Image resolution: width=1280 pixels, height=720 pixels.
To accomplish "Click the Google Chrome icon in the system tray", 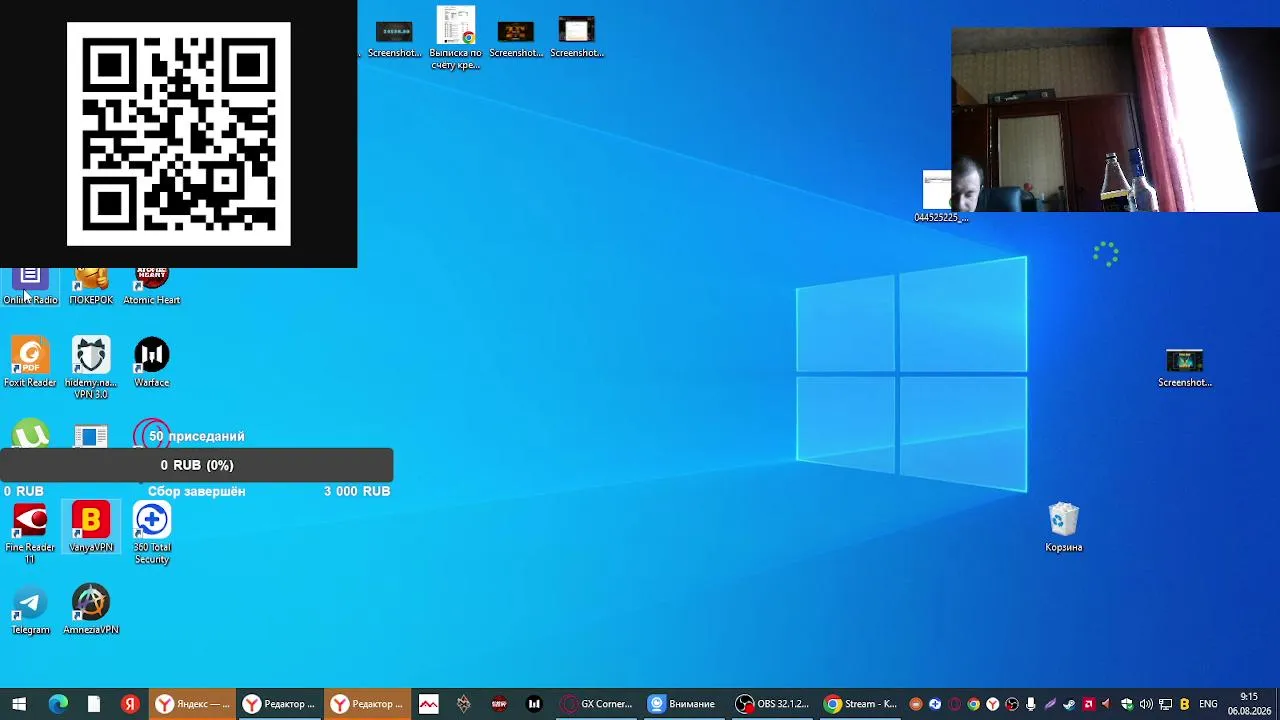I will pos(973,704).
